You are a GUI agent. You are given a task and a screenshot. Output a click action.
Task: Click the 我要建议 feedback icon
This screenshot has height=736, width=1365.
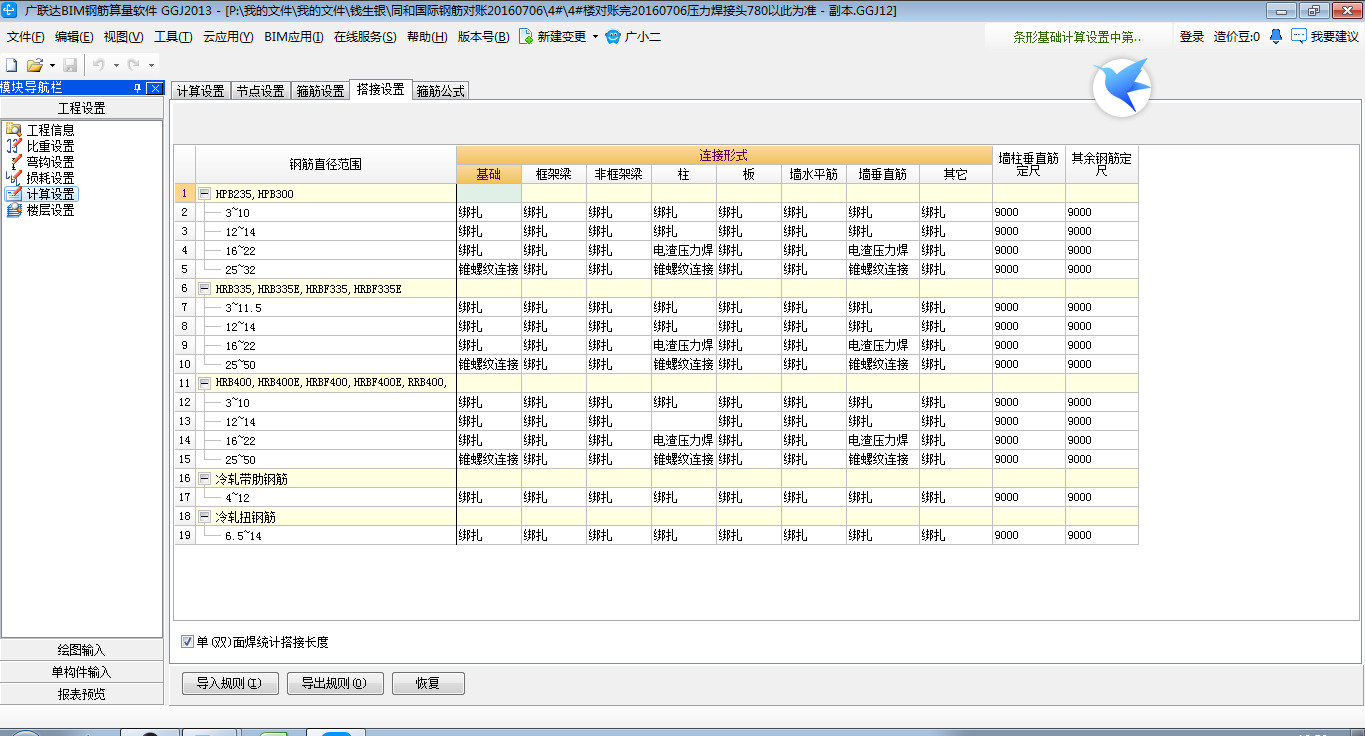pos(1299,36)
